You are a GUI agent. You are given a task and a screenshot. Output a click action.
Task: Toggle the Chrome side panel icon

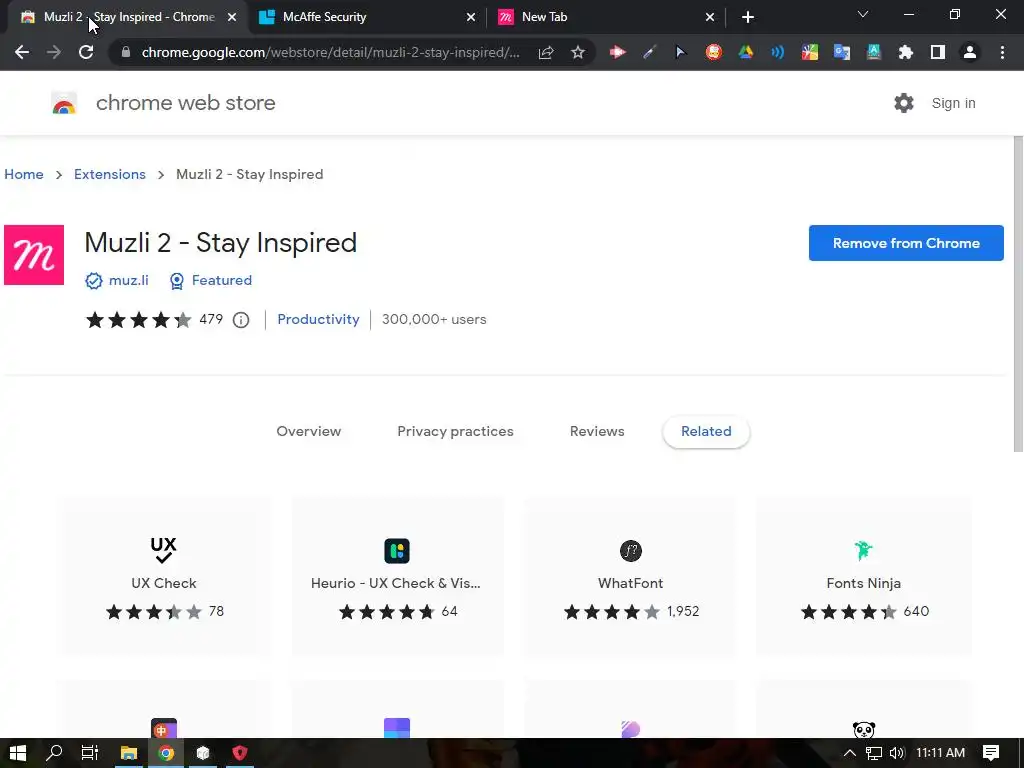(938, 52)
